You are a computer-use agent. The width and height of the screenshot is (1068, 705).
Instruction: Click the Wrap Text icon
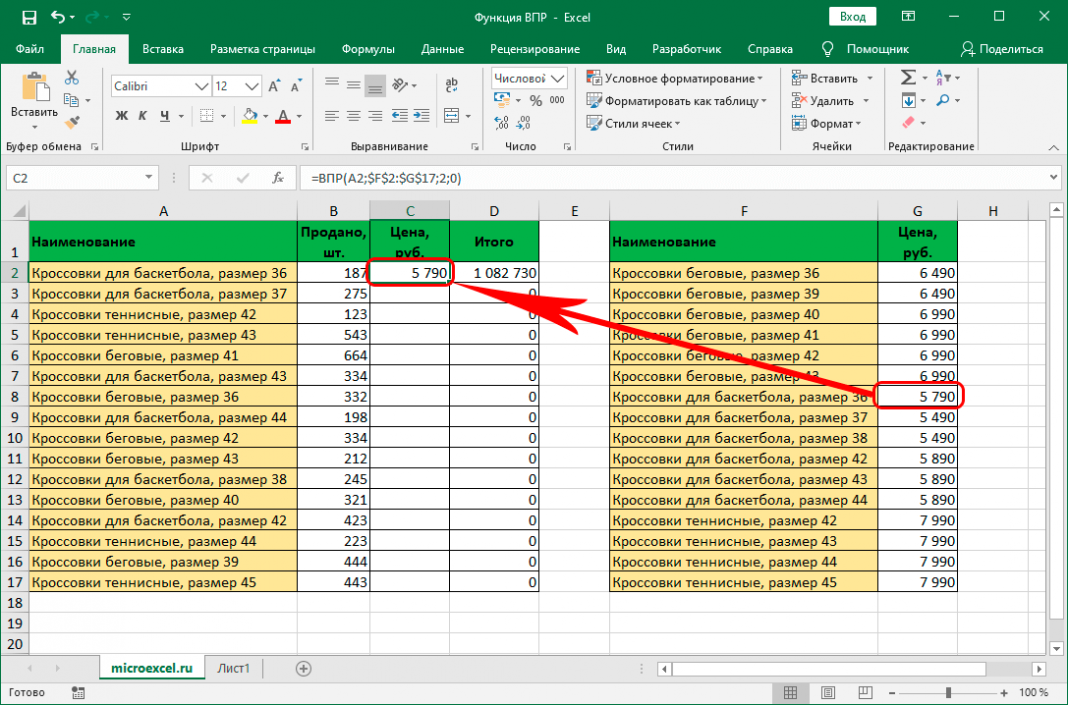coord(451,86)
